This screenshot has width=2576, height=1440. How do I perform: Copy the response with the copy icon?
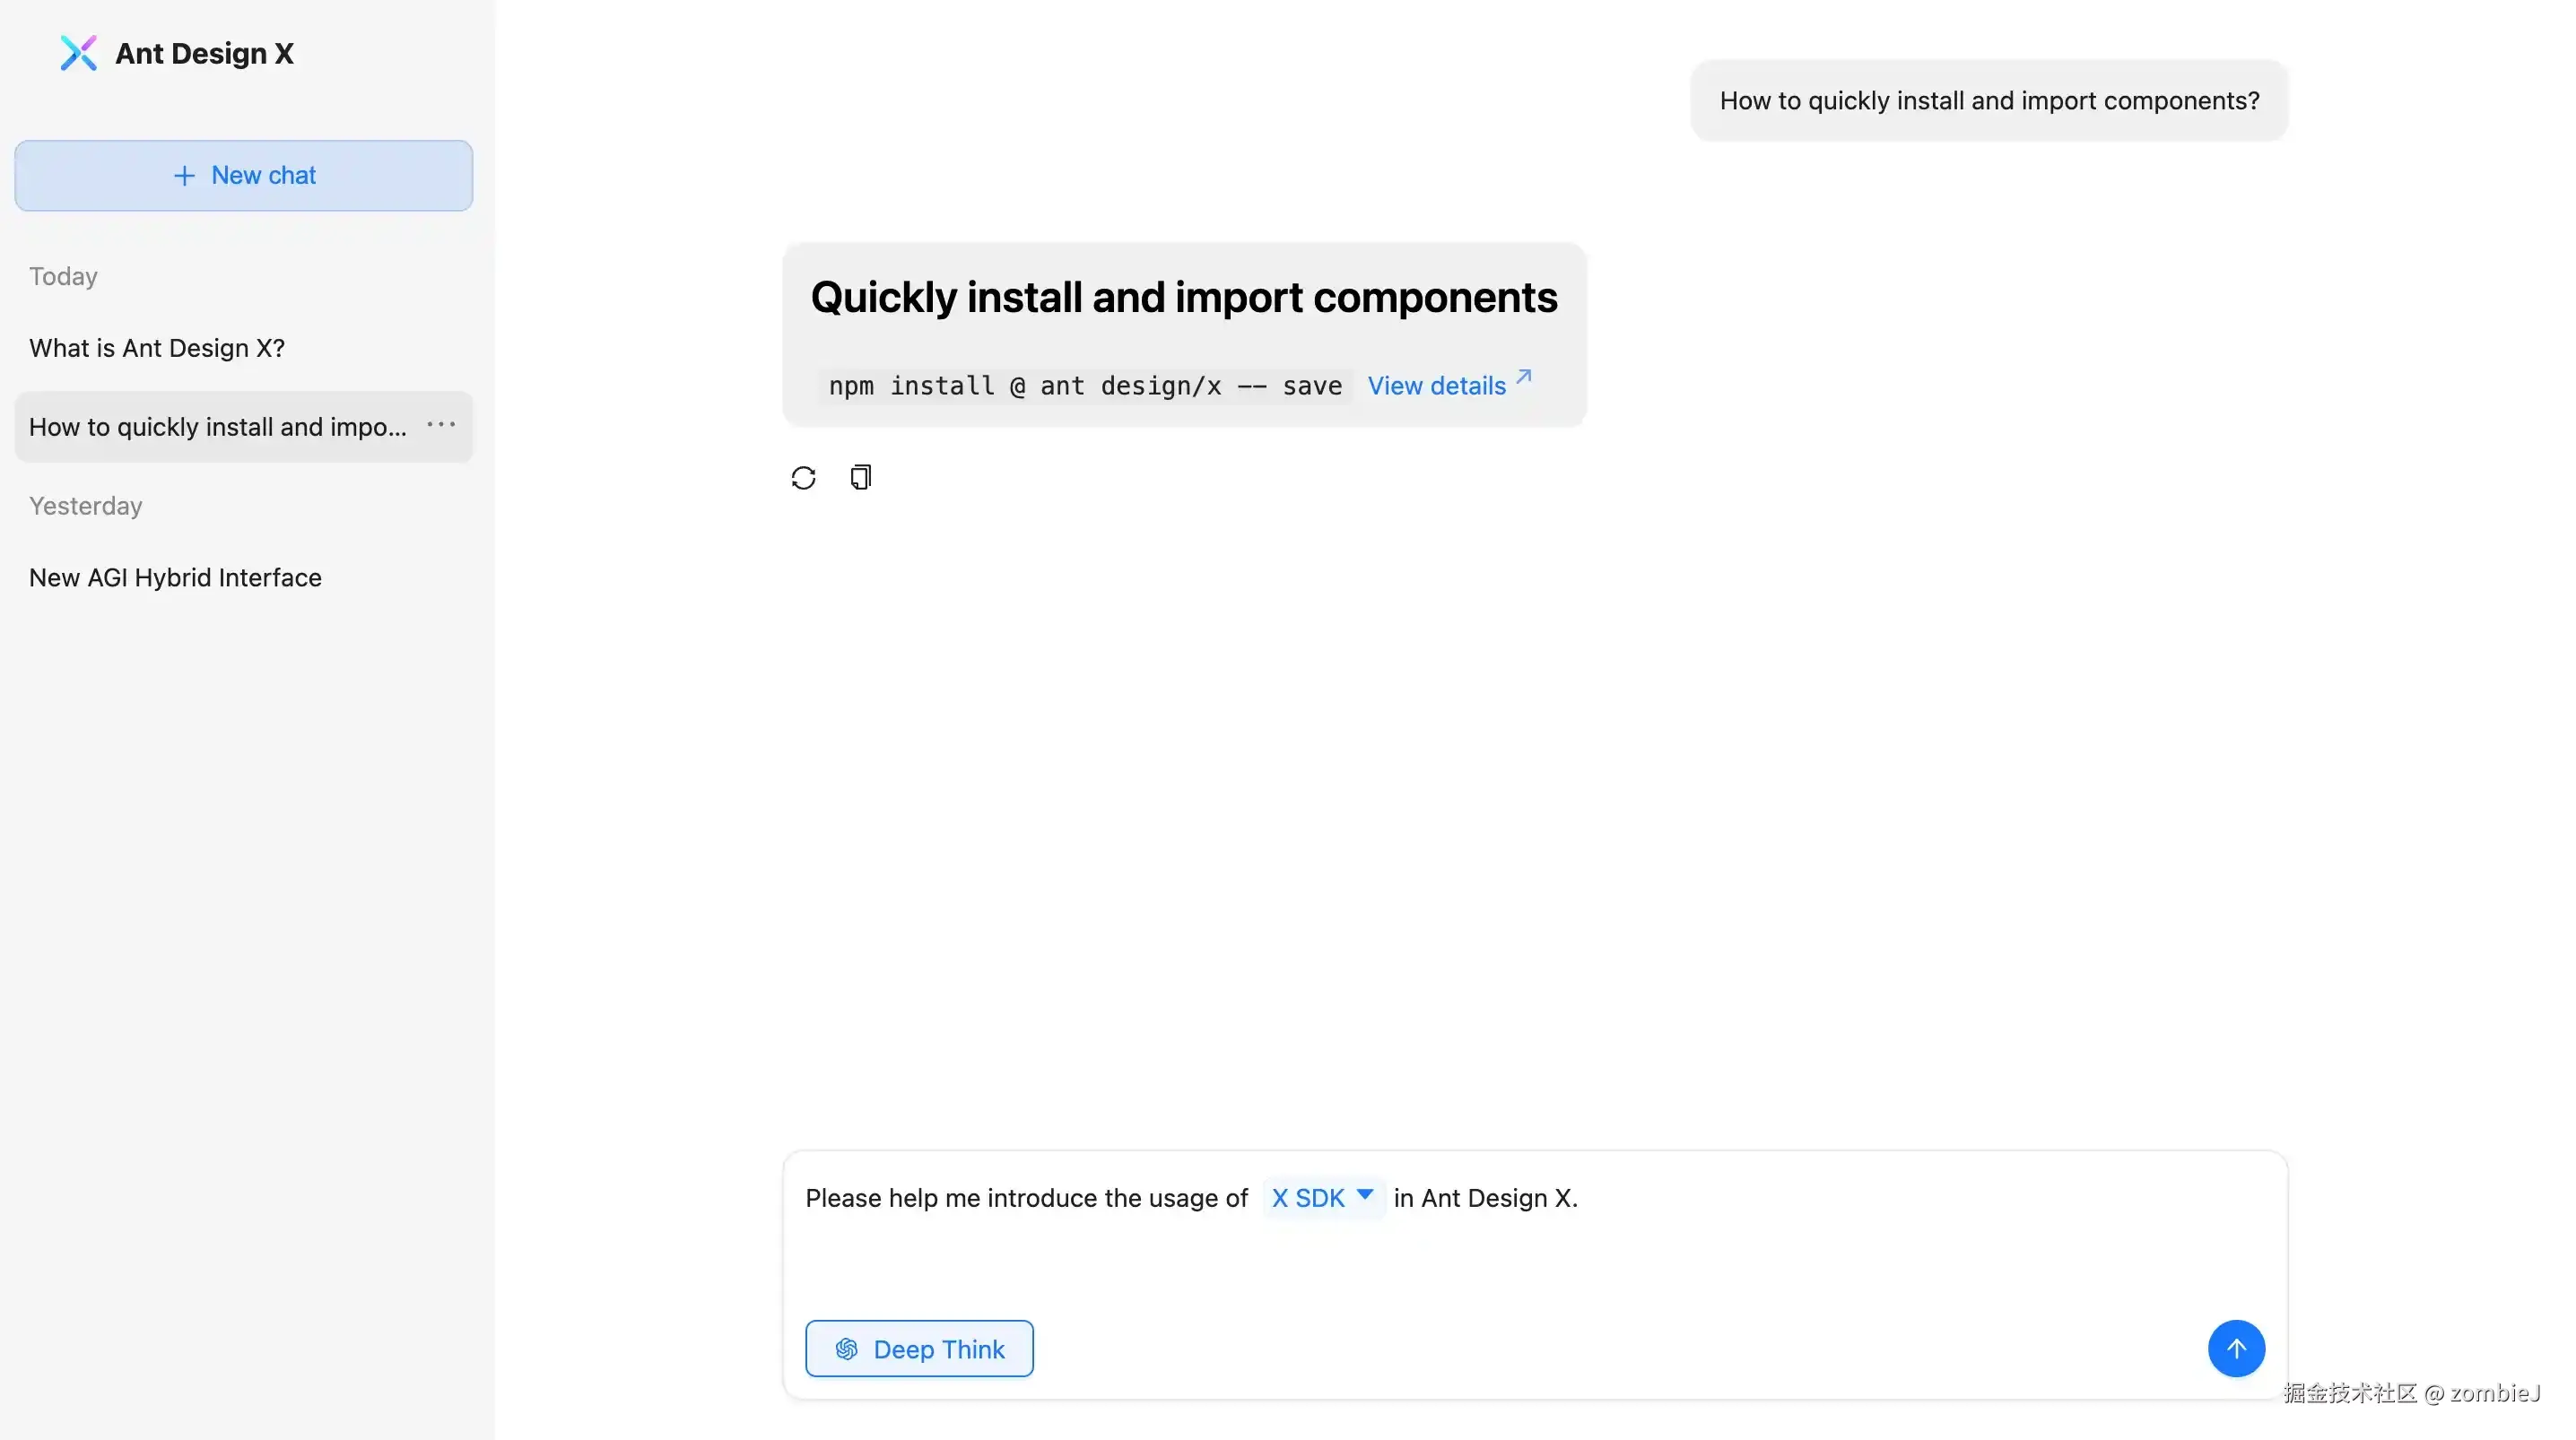pyautogui.click(x=860, y=478)
